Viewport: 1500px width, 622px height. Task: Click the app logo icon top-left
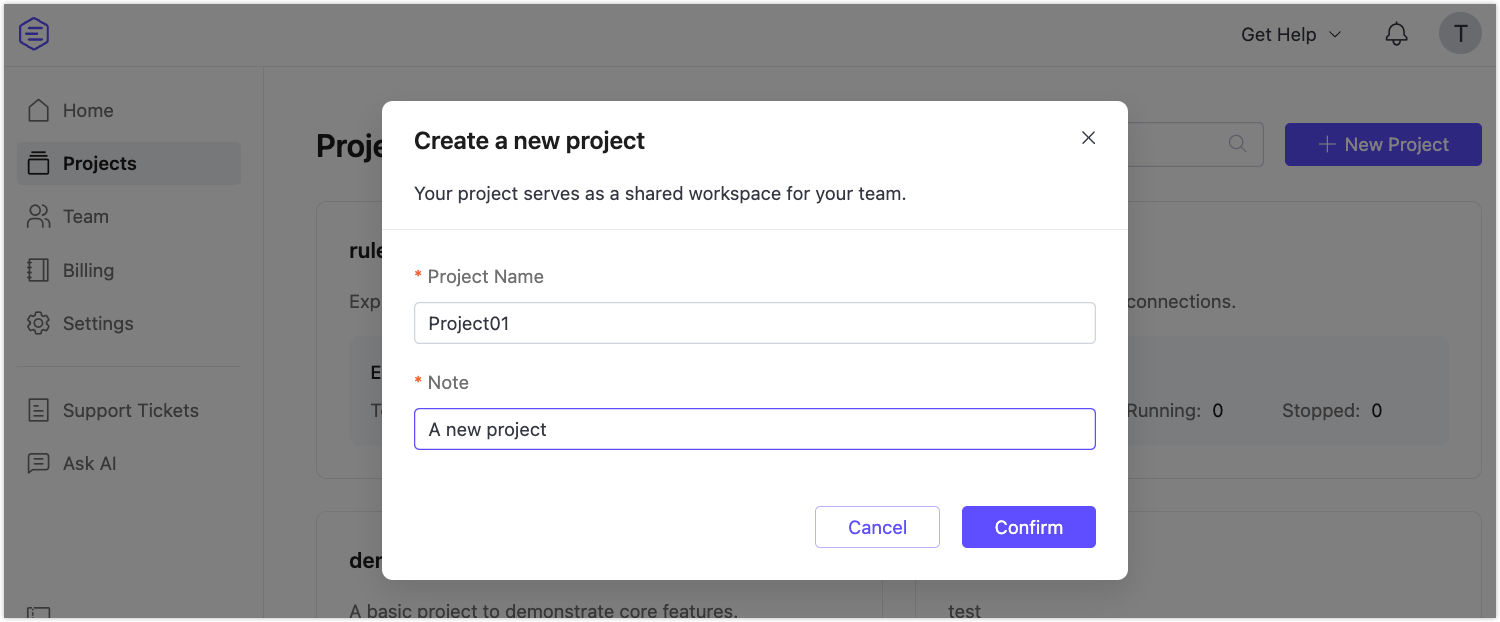33,33
